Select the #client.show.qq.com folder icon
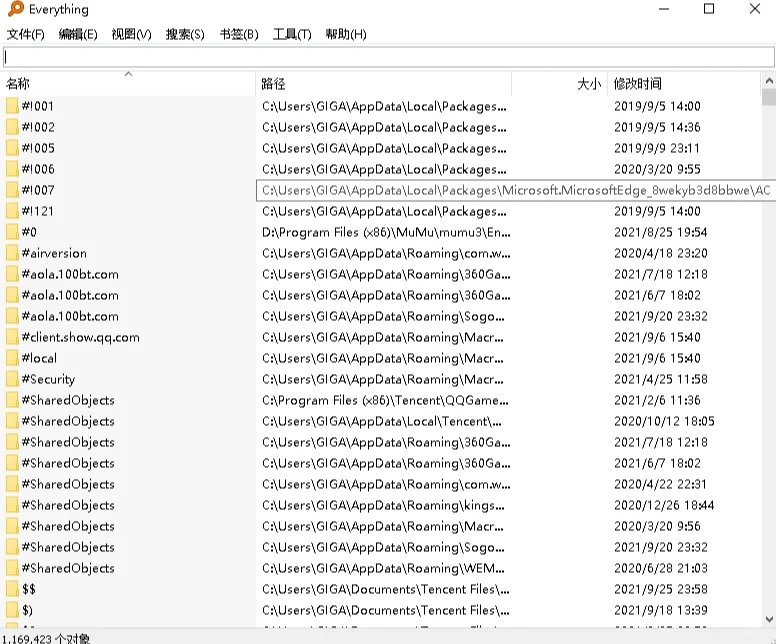 coord(12,337)
